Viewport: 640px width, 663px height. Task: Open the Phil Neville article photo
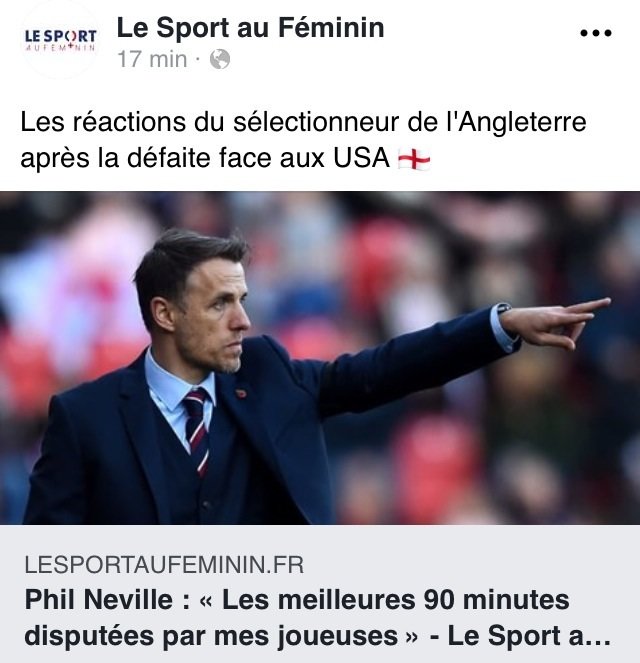(320, 357)
